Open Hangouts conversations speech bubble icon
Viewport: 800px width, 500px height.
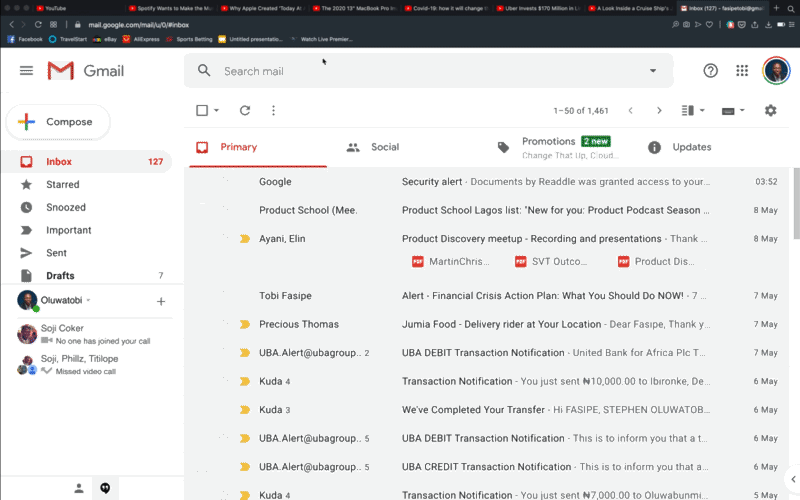pyautogui.click(x=105, y=488)
